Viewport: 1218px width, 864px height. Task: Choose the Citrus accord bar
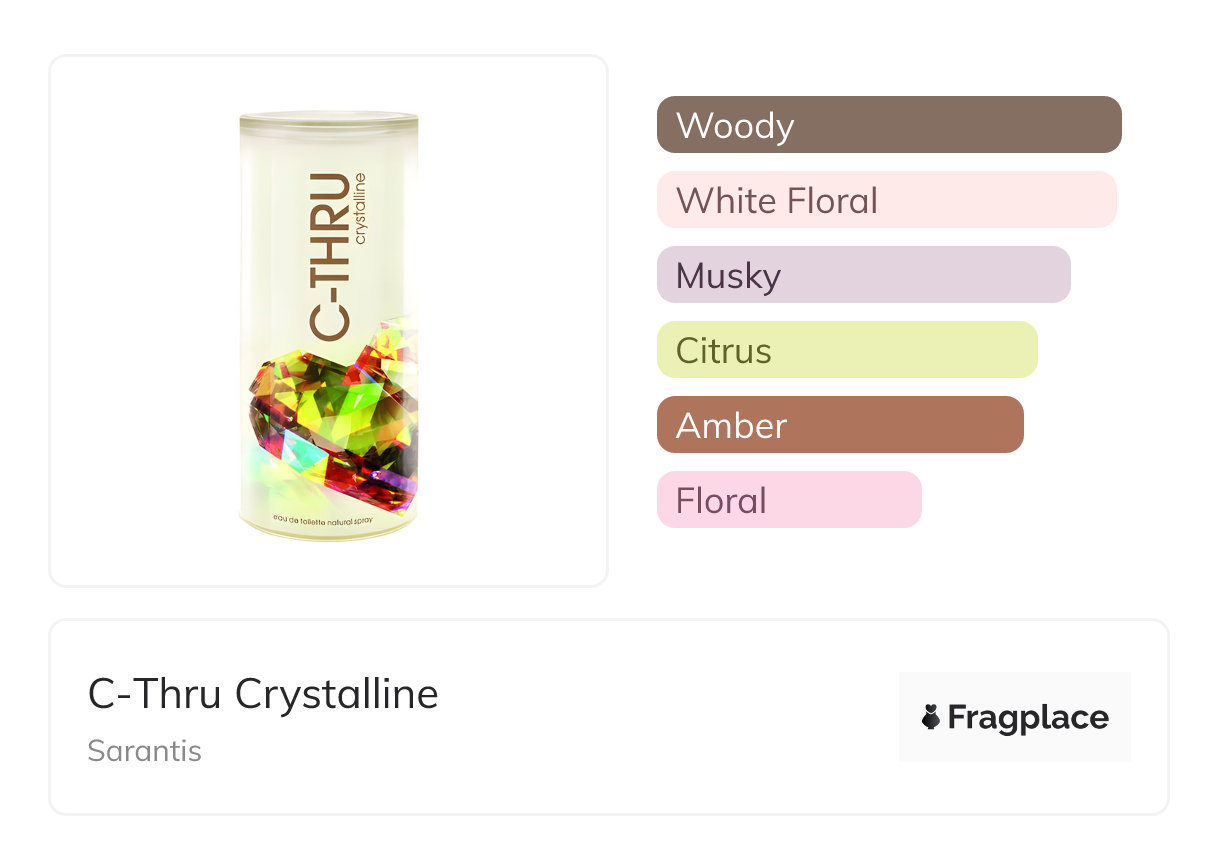click(x=846, y=350)
